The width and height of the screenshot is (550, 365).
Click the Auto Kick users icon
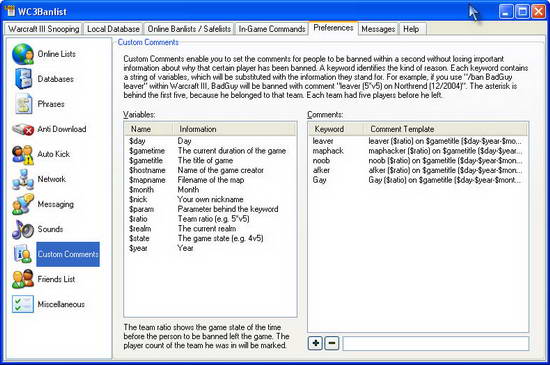[23, 155]
